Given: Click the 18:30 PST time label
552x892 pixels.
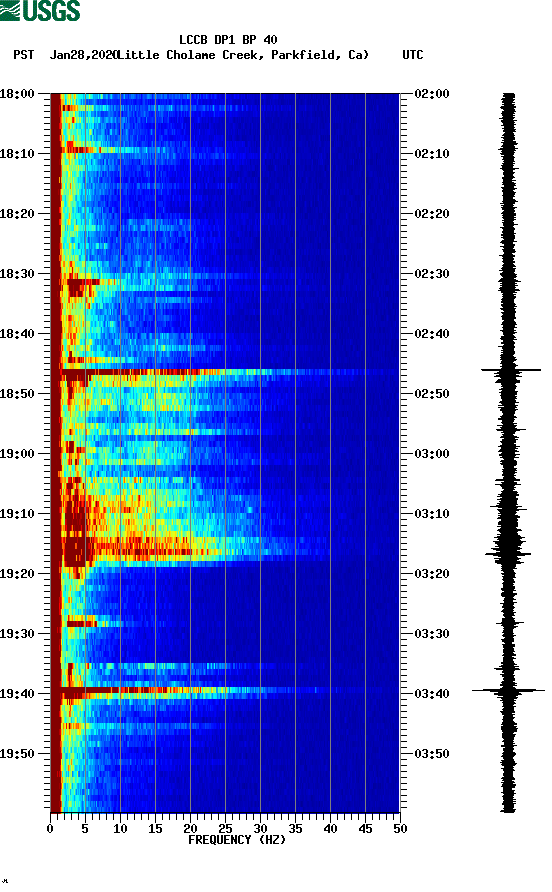Looking at the screenshot, I should click(17, 274).
